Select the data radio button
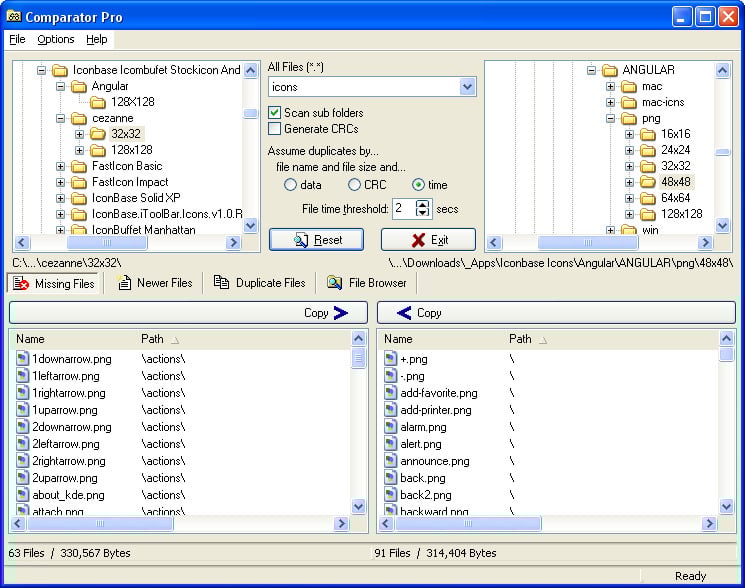 [x=290, y=185]
